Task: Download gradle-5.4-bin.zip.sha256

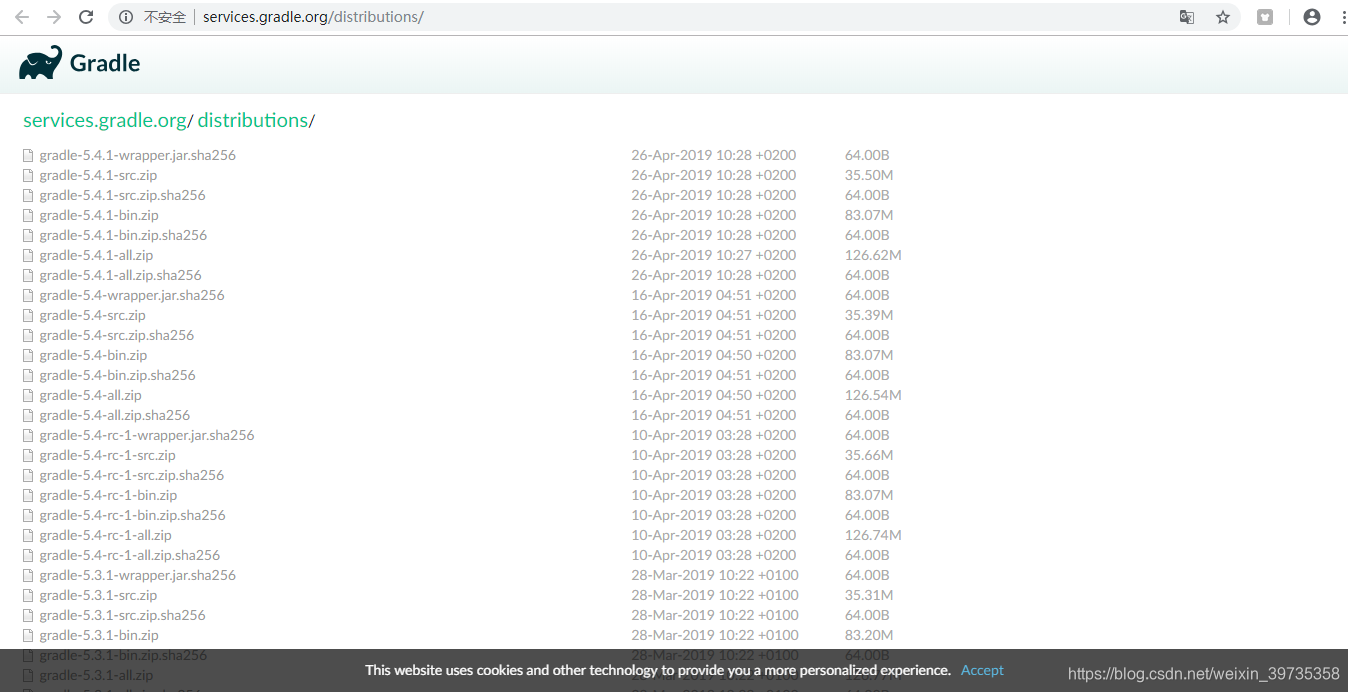Action: (x=118, y=375)
